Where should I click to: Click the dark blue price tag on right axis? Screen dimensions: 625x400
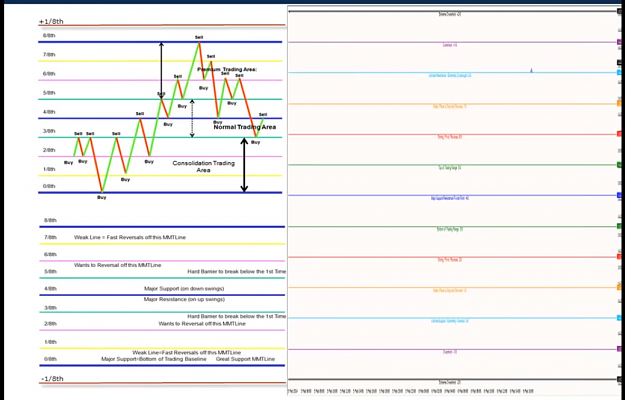(x=619, y=195)
